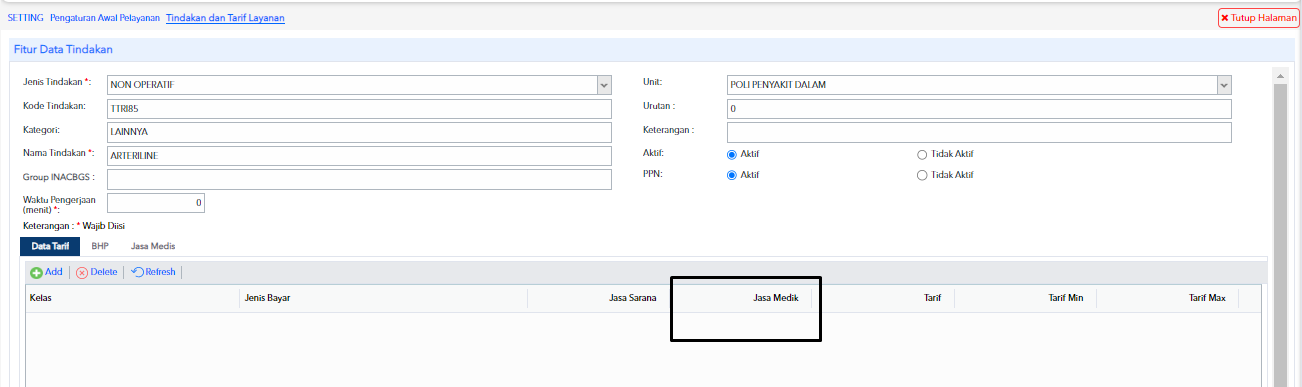Click the Nama Tindakan field
Screen dimensions: 1302x387
pos(359,156)
